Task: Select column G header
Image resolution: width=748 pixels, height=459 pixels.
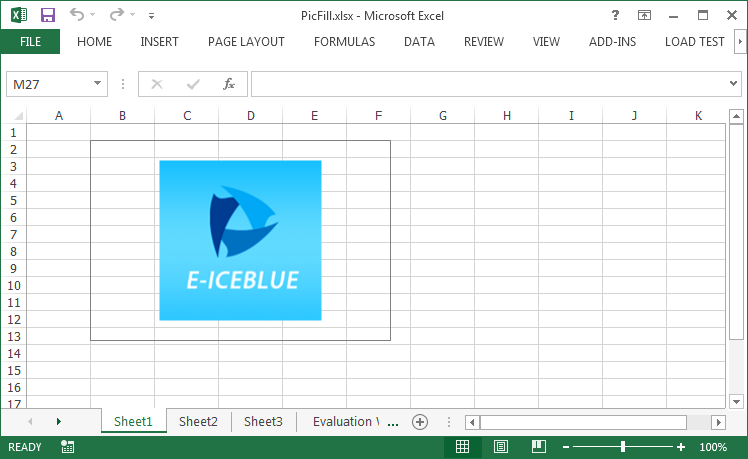Action: [x=443, y=115]
